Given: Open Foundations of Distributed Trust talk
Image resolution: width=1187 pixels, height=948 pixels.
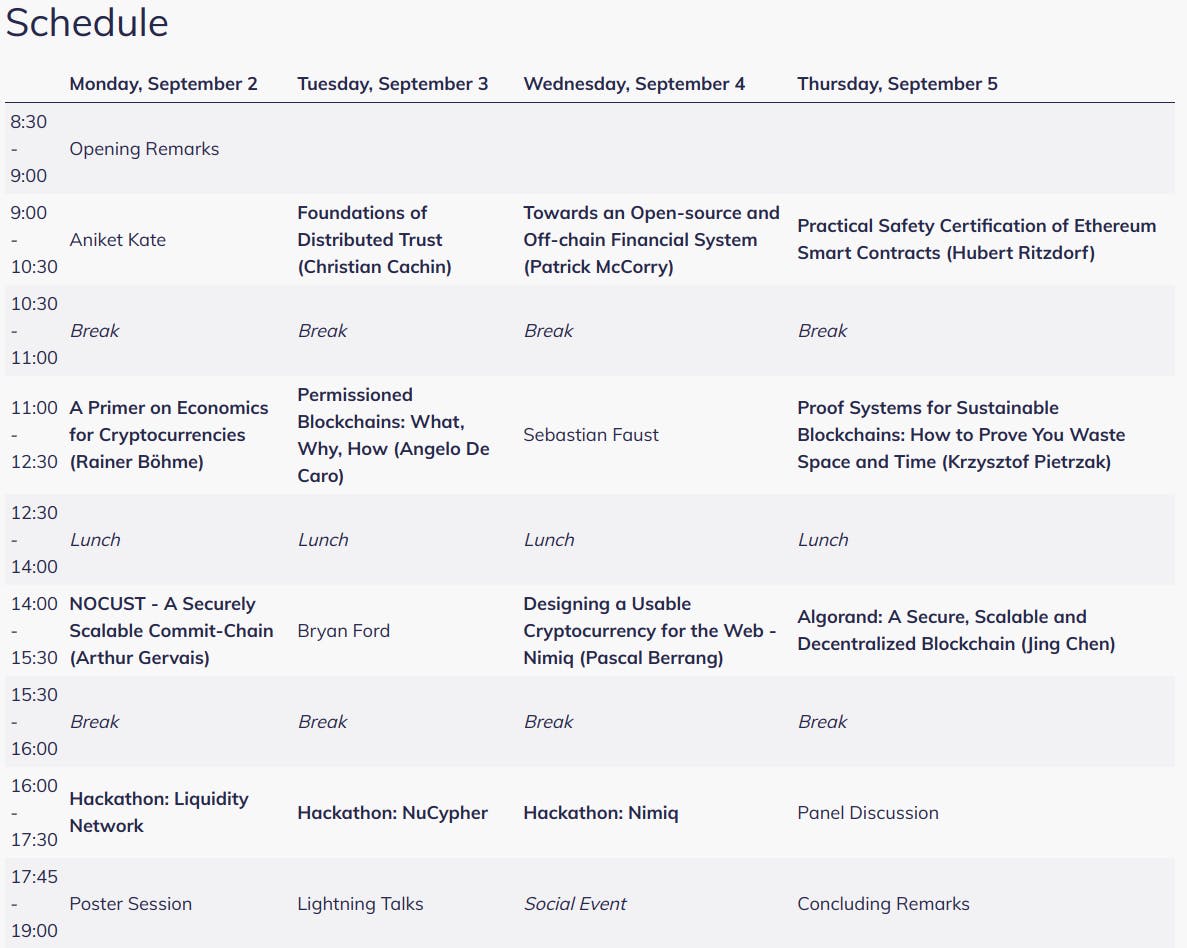Looking at the screenshot, I should [374, 239].
